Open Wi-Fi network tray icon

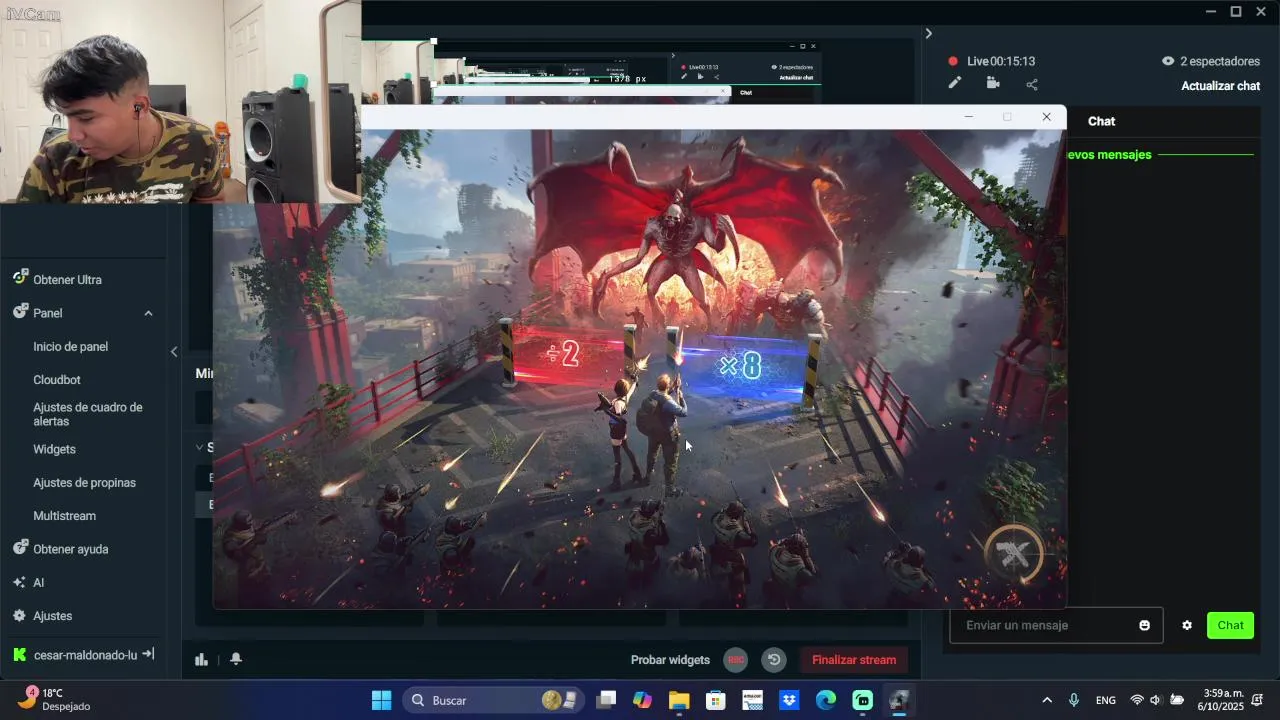click(x=1136, y=700)
